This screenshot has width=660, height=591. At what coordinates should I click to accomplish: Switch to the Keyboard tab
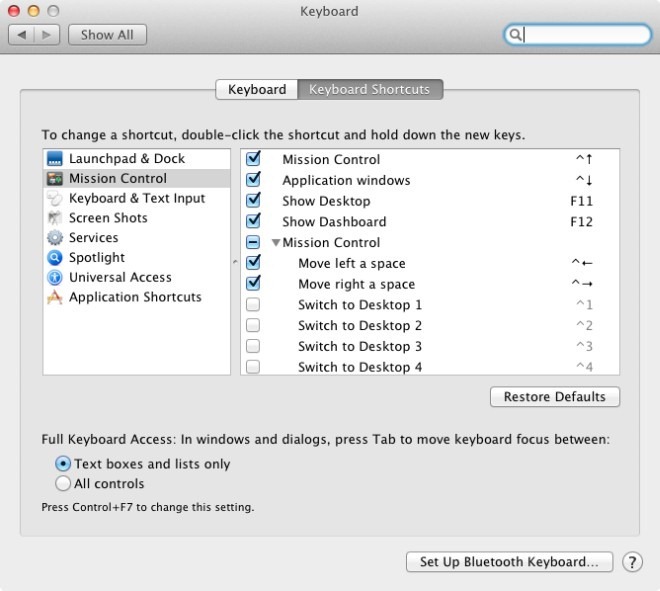pyautogui.click(x=257, y=89)
